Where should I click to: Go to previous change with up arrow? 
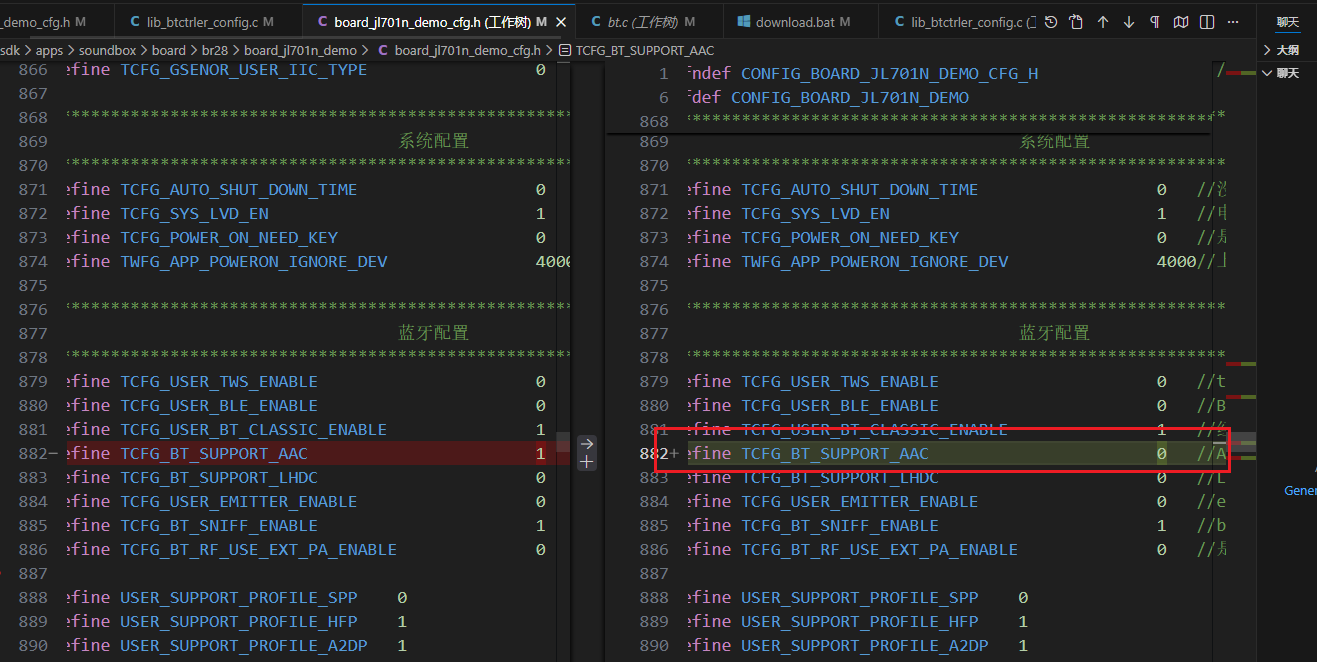pos(1103,22)
